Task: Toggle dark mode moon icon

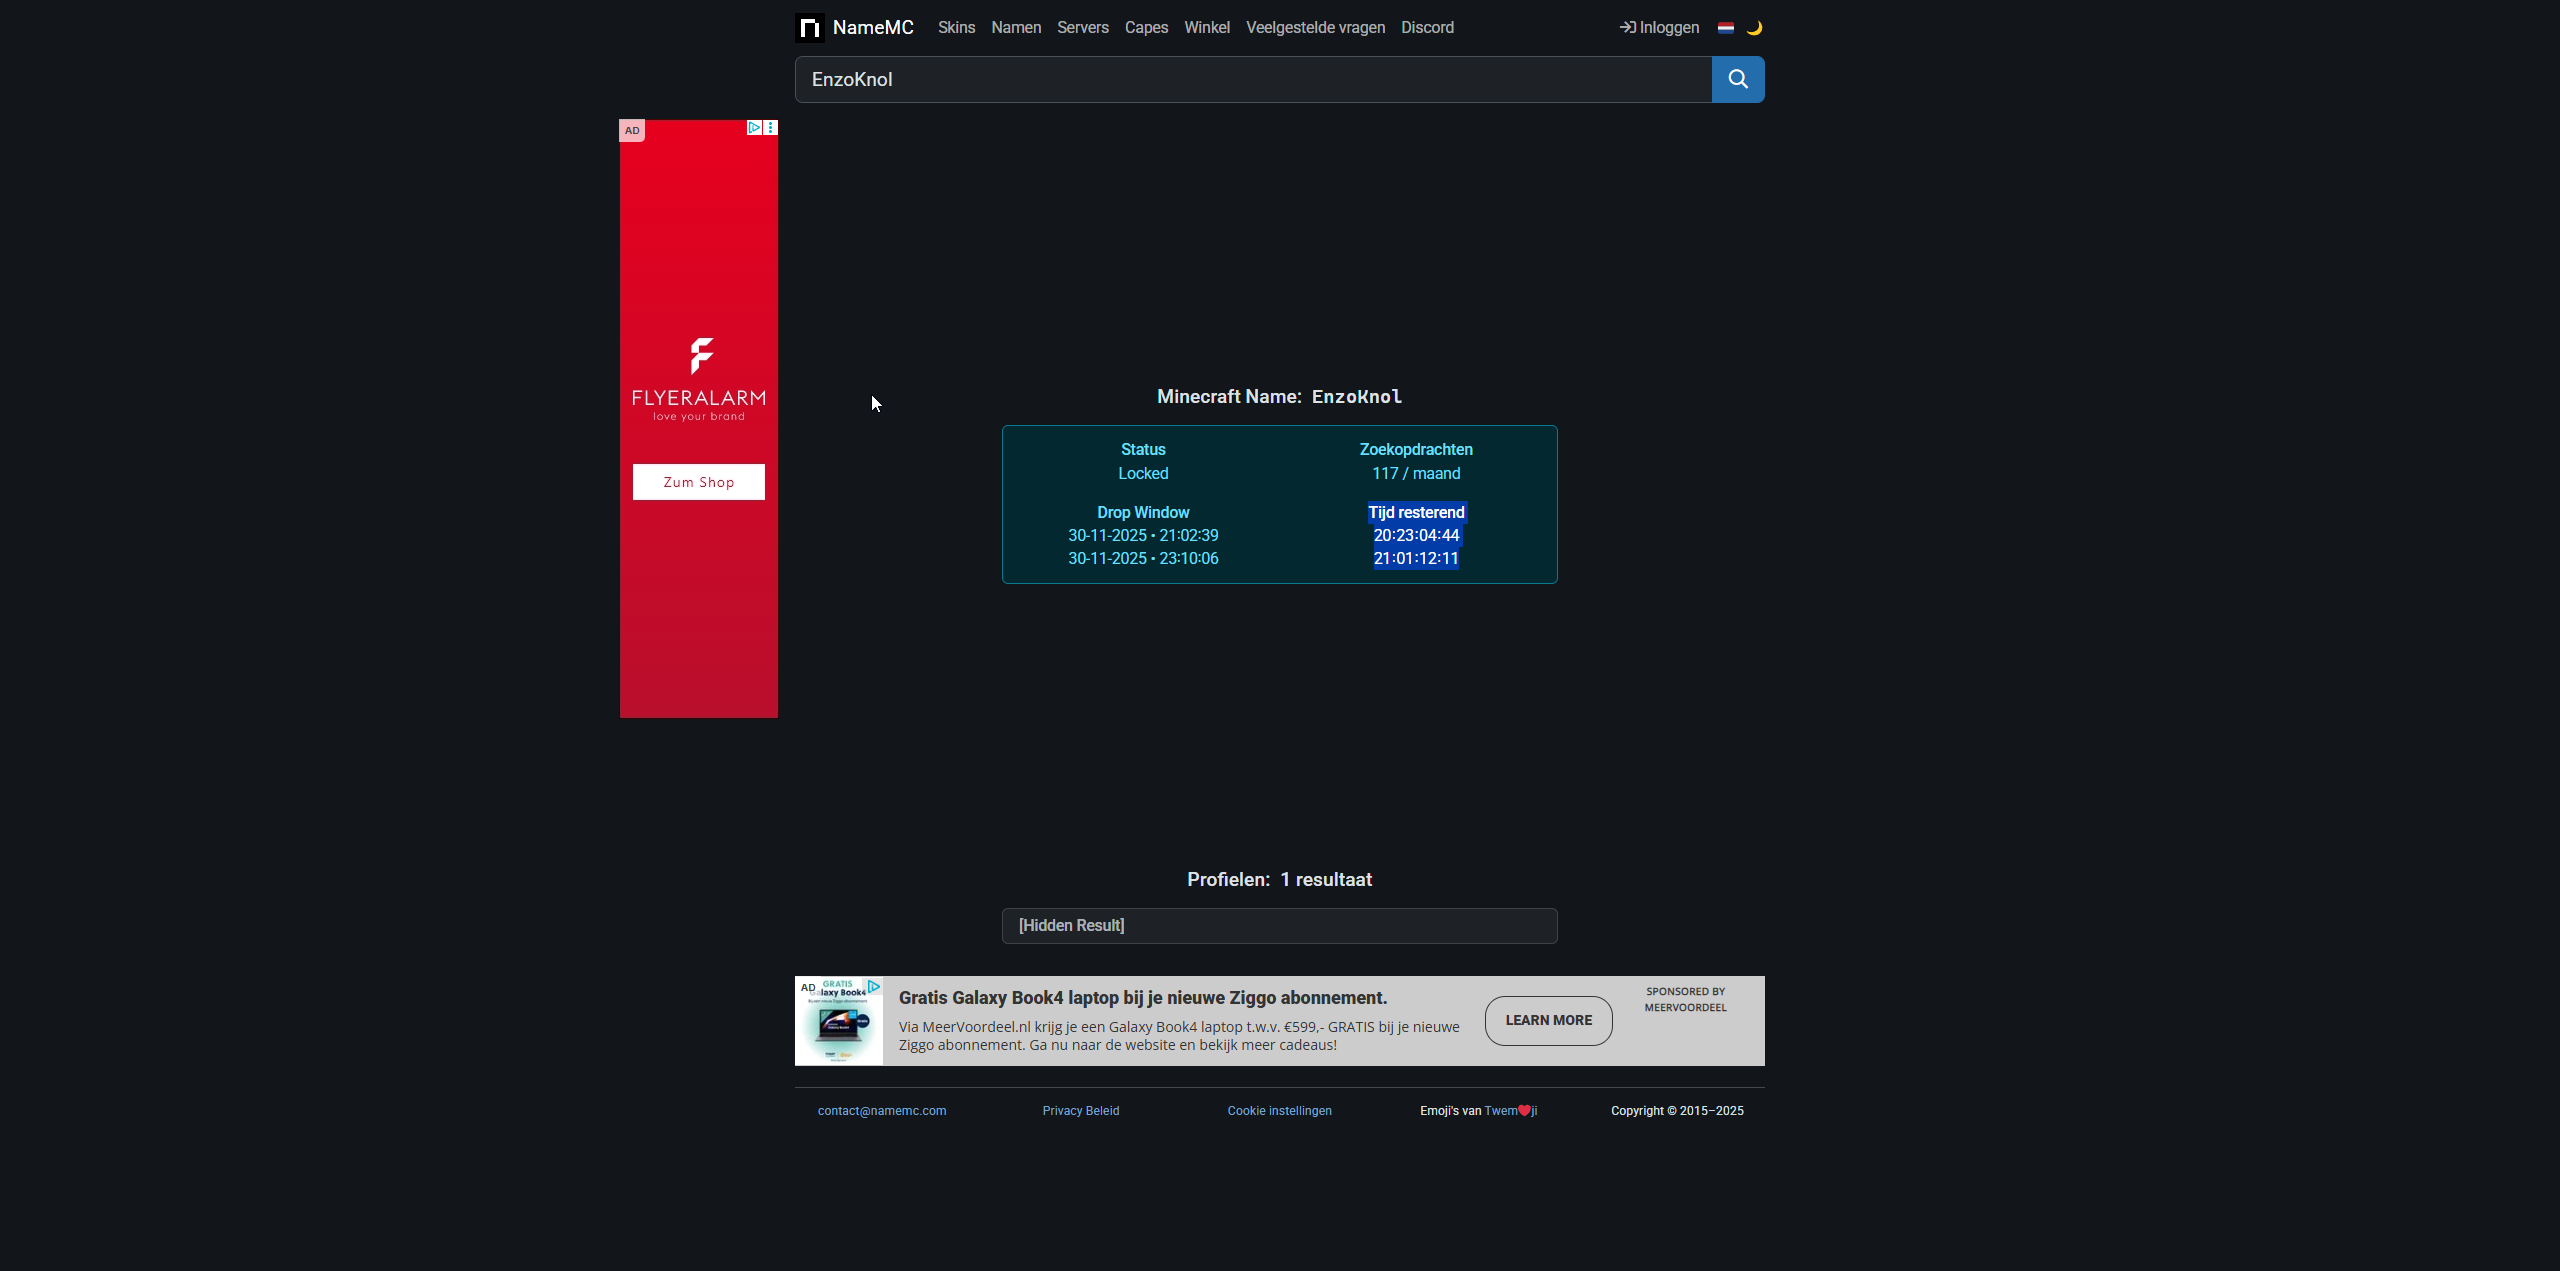Action: [x=1754, y=28]
